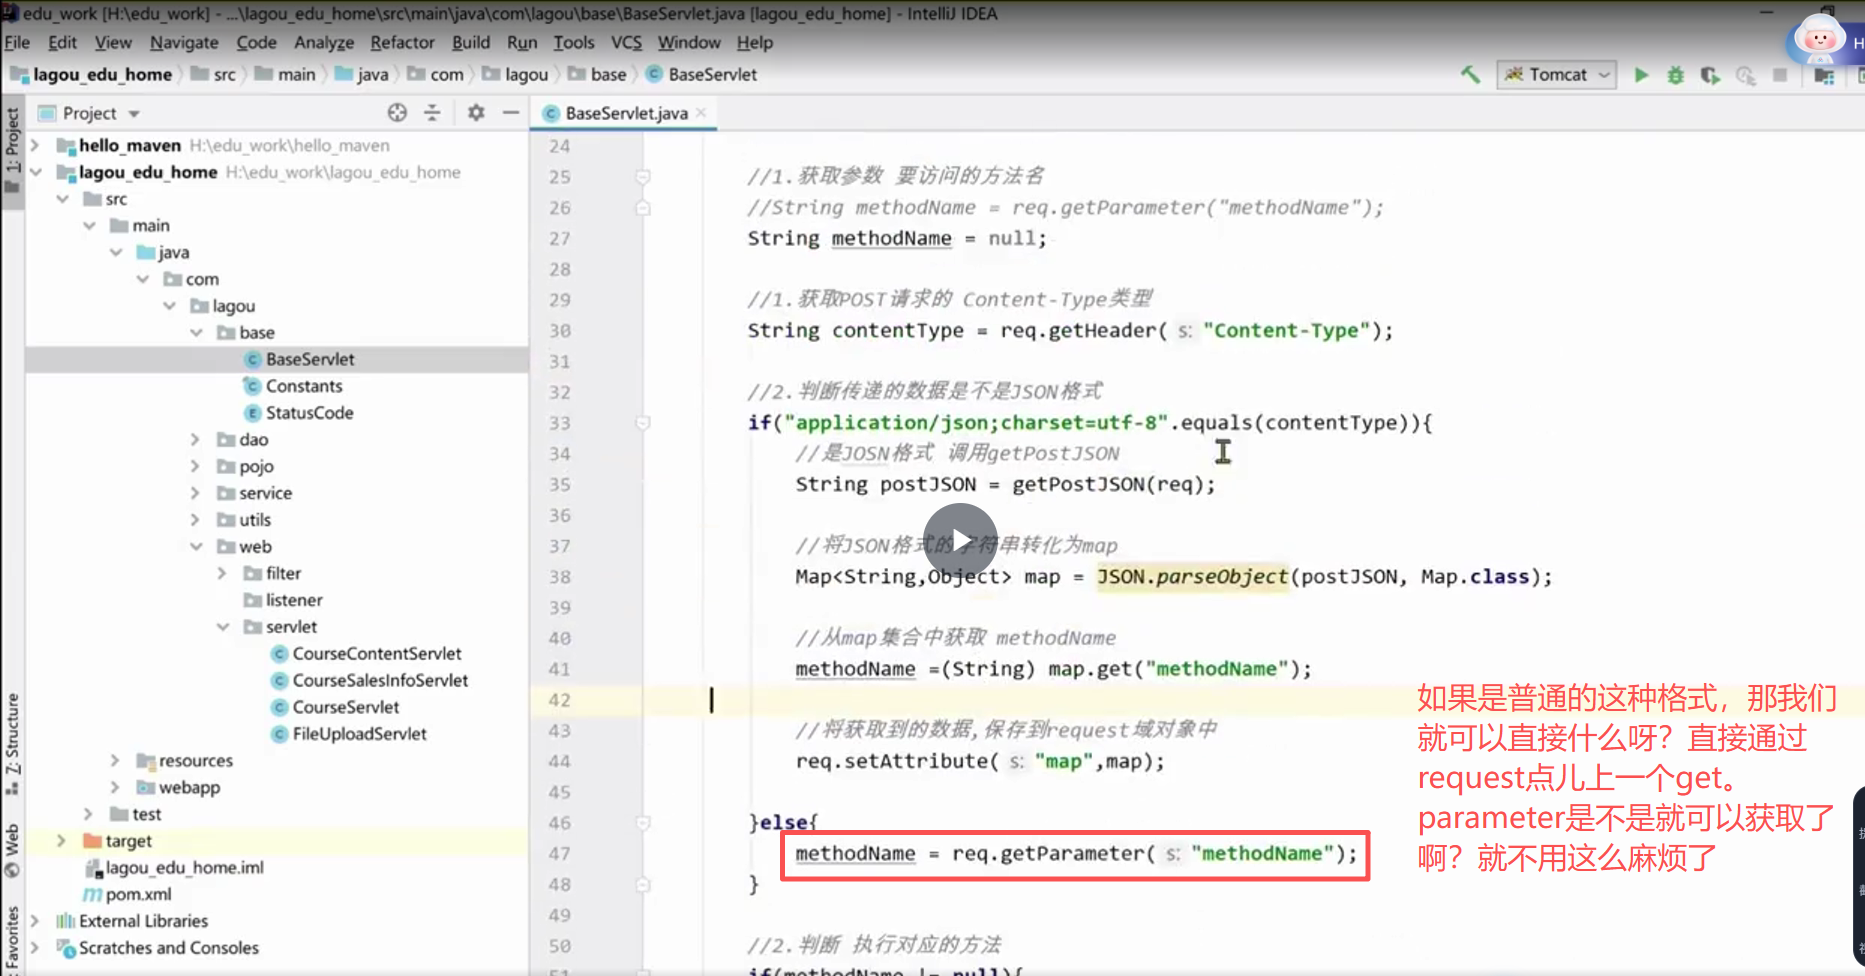Screen dimensions: 1865x976
Task: Run the Tomcat configuration with green play icon
Action: tap(1641, 74)
